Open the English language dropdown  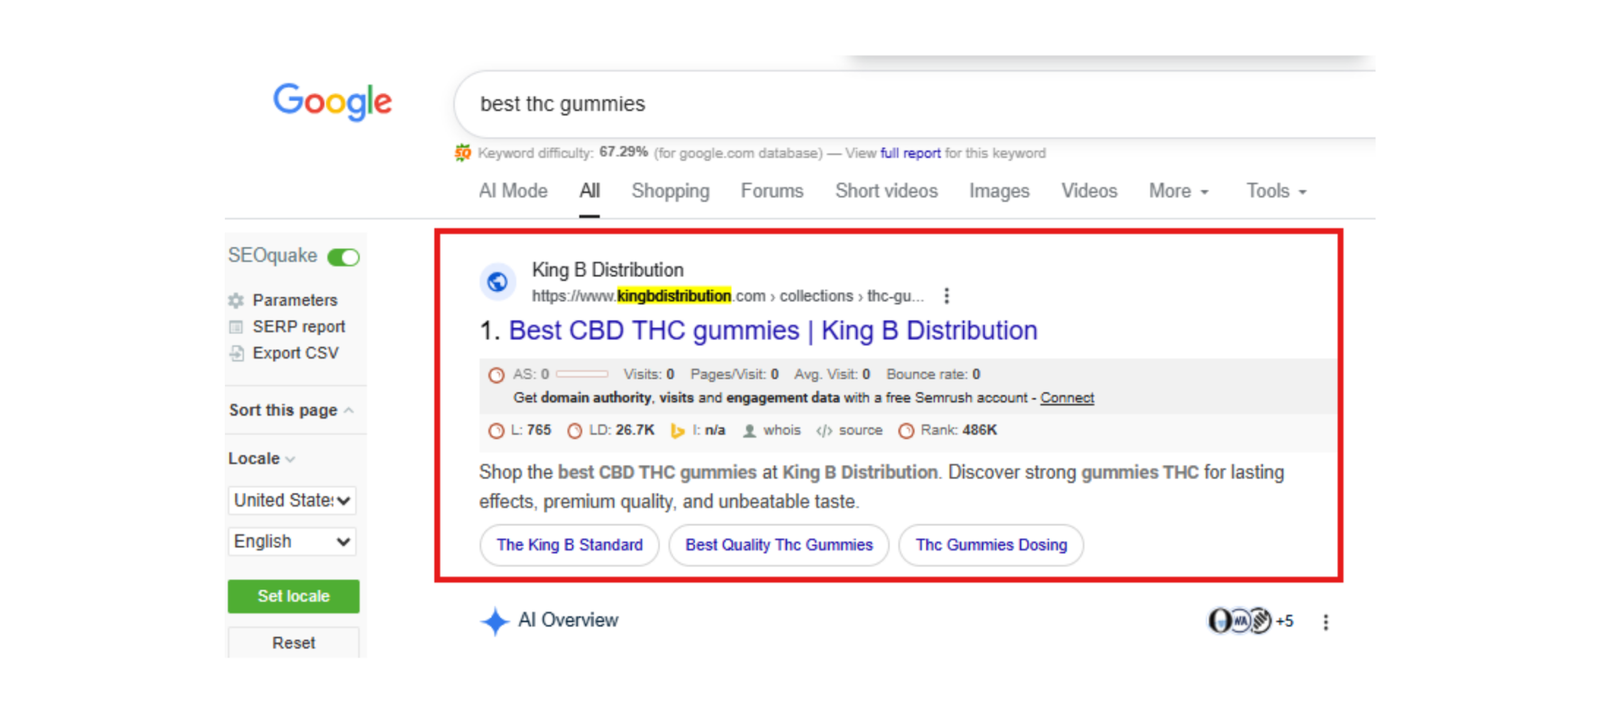pos(291,541)
